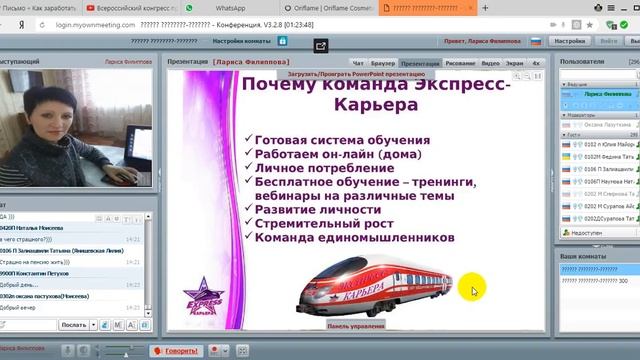Open the shield extension icon in the address bar

point(611,25)
